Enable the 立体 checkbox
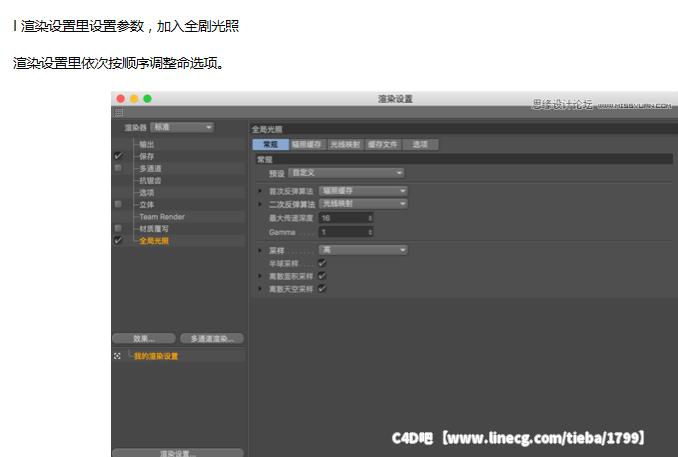Image resolution: width=678 pixels, height=457 pixels. 118,204
